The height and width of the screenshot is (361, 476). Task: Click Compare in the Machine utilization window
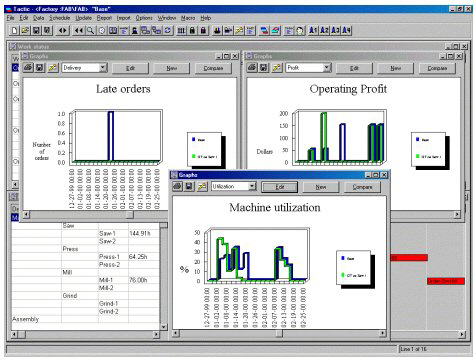click(362, 187)
